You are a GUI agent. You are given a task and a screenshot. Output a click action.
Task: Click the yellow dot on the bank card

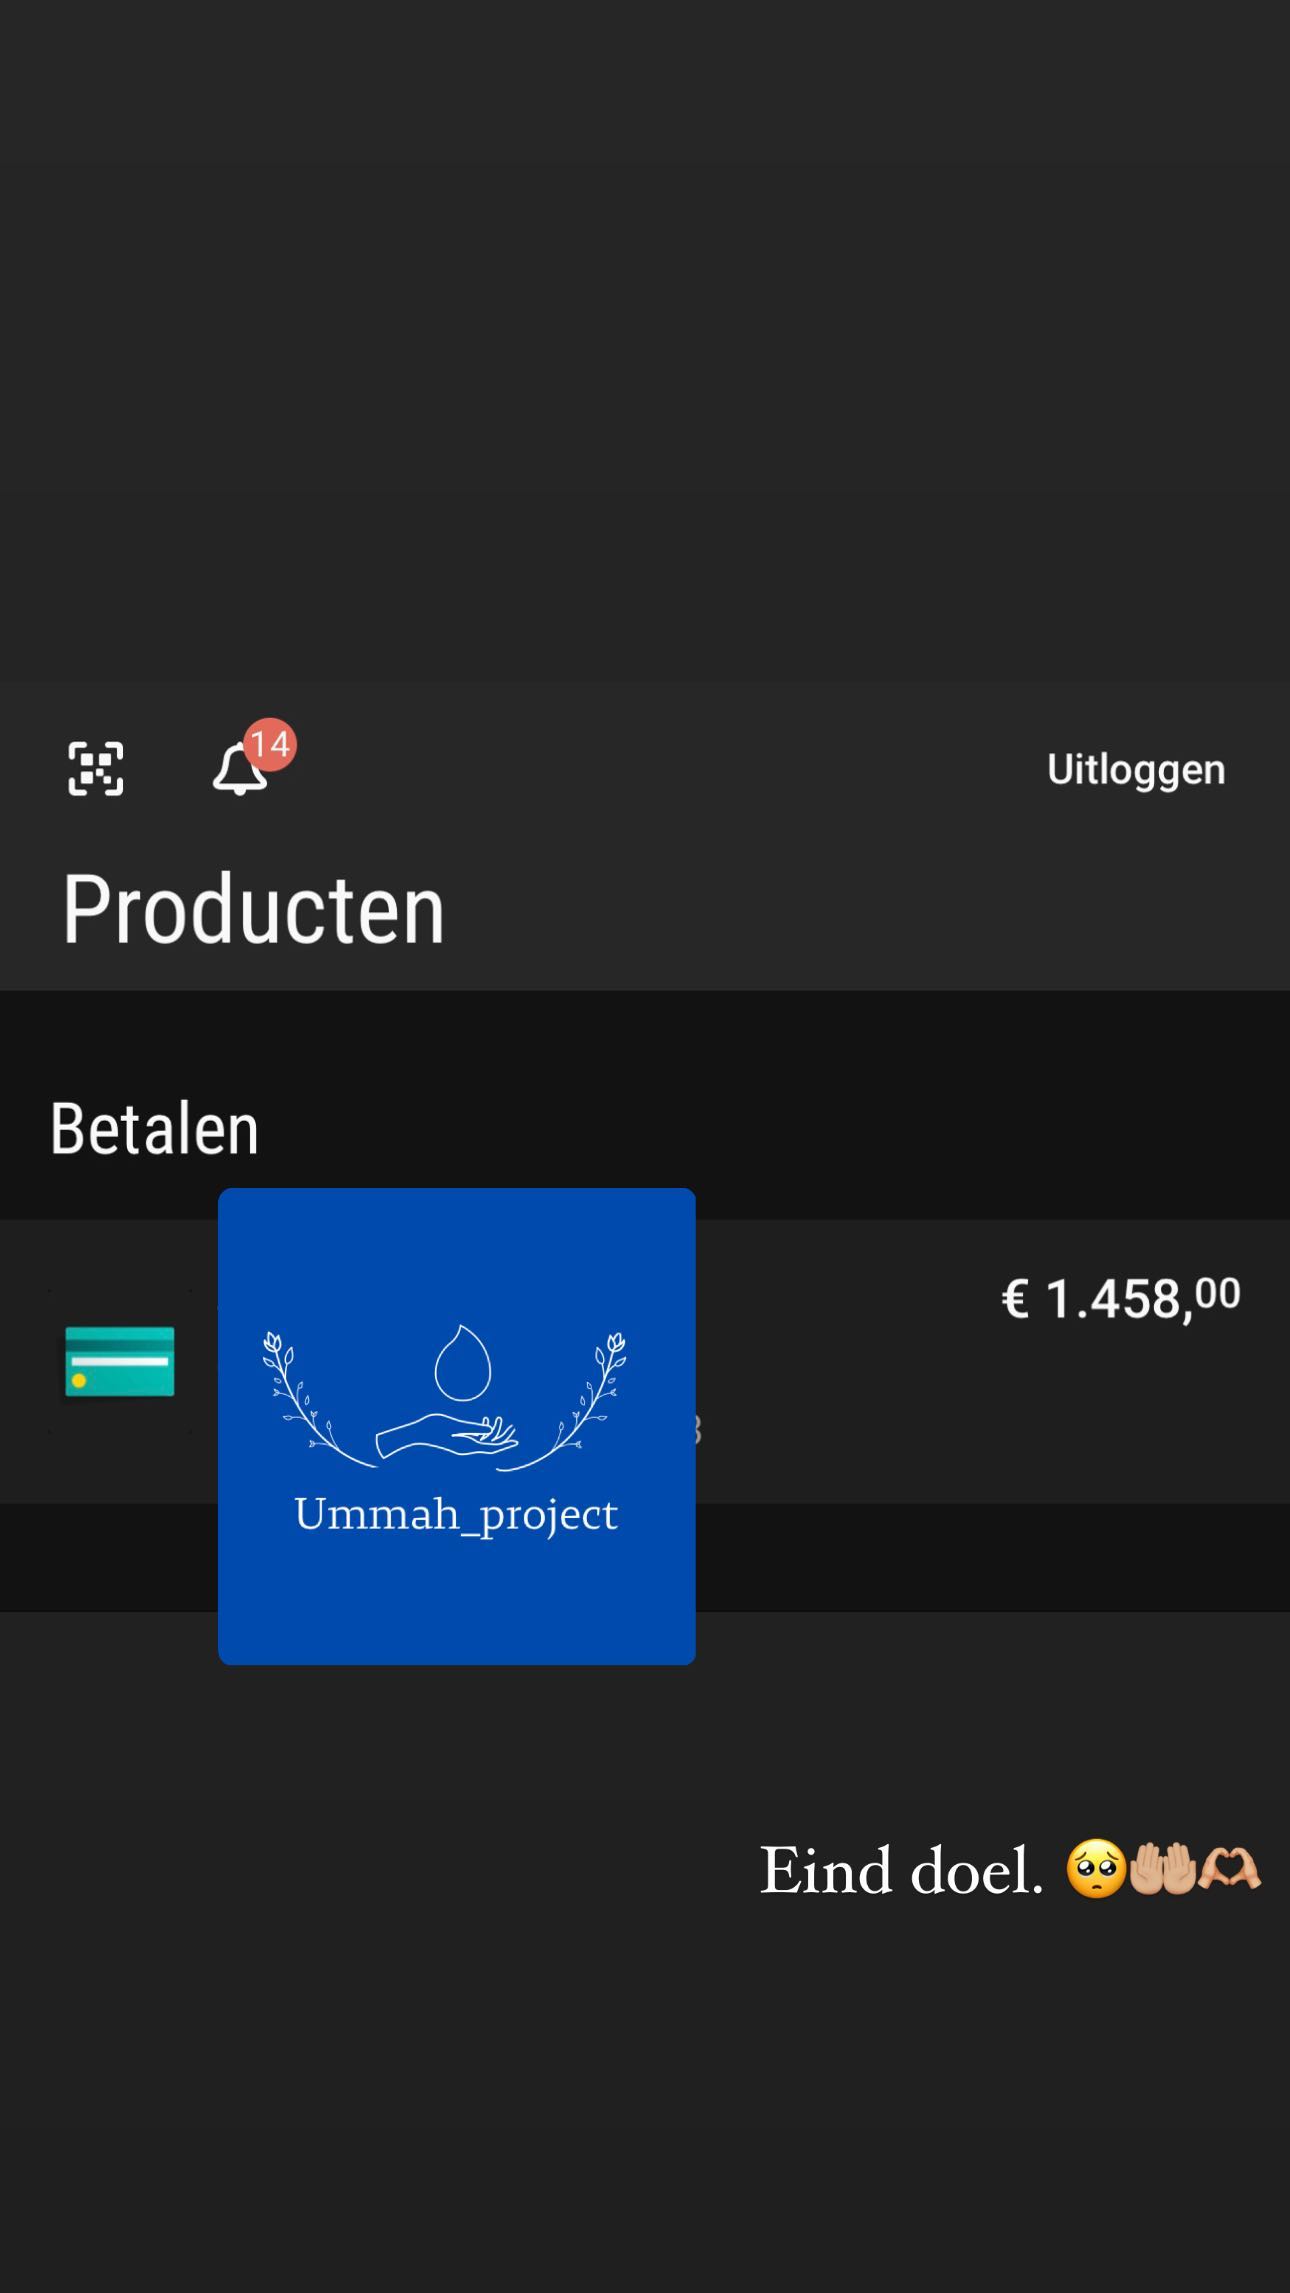point(79,1380)
